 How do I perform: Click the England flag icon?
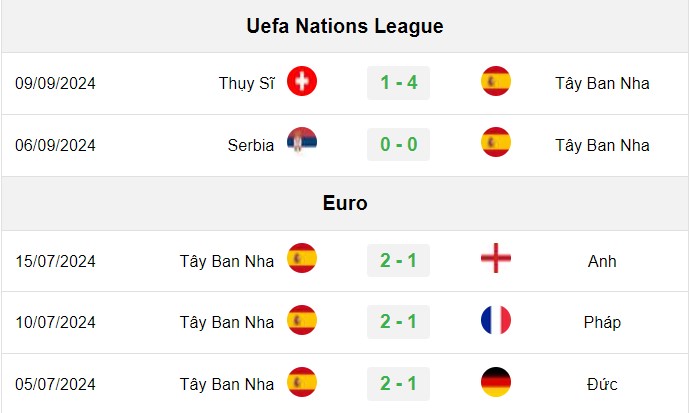[496, 258]
